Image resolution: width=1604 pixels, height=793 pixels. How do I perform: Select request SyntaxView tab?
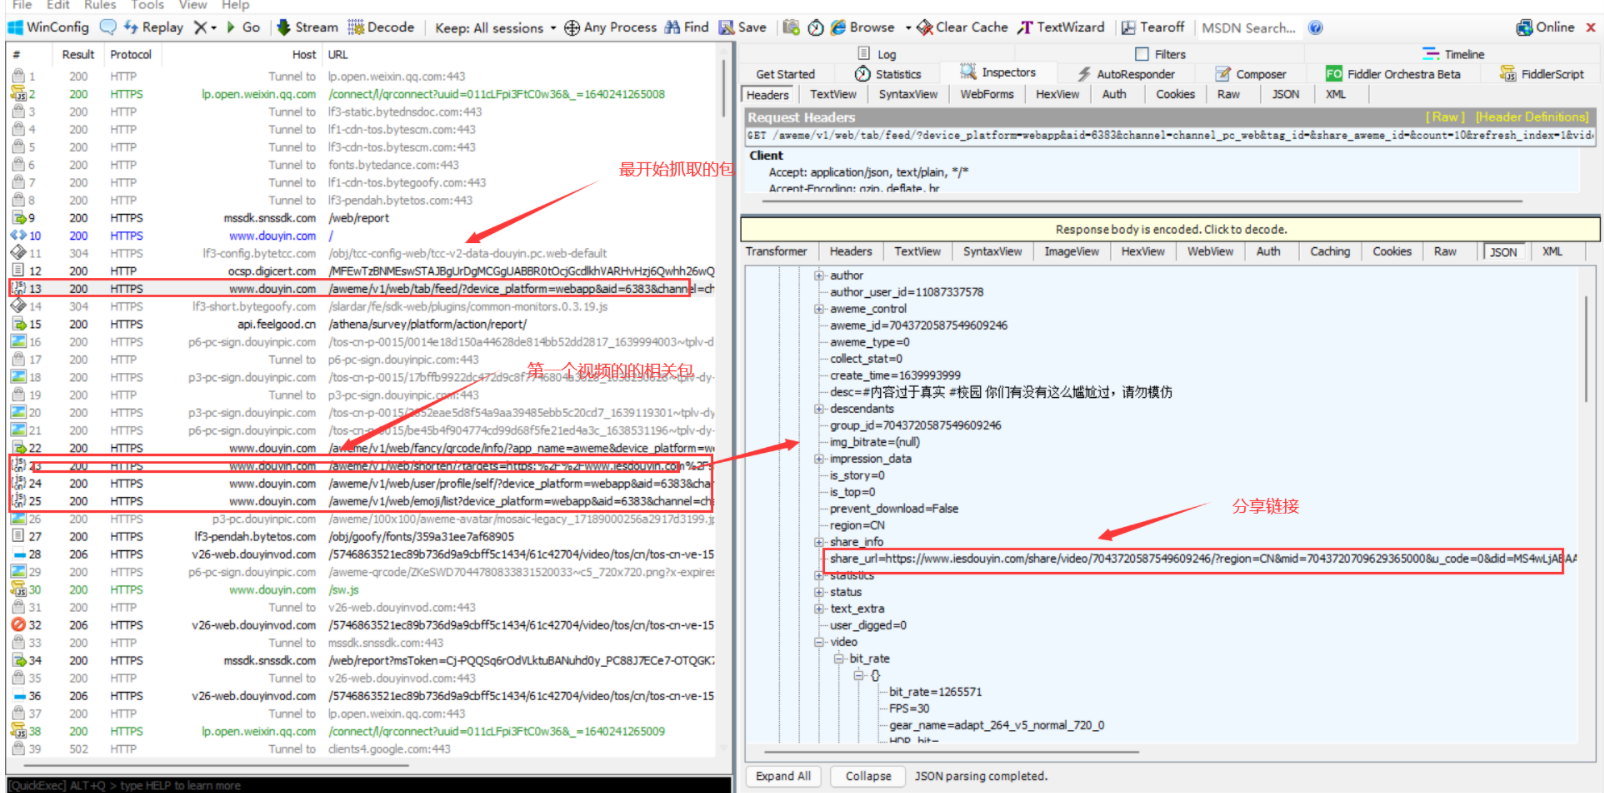(x=908, y=94)
